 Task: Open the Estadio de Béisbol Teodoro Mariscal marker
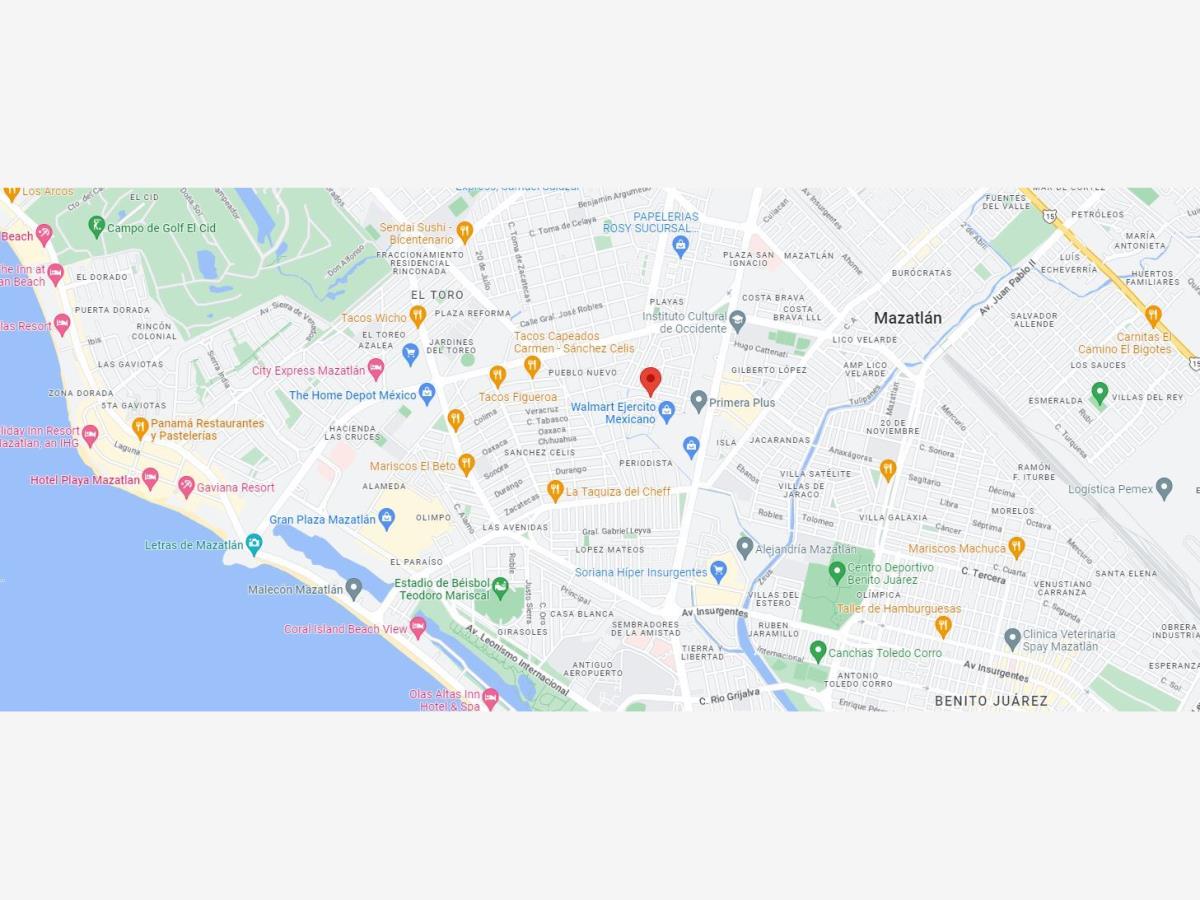[500, 588]
